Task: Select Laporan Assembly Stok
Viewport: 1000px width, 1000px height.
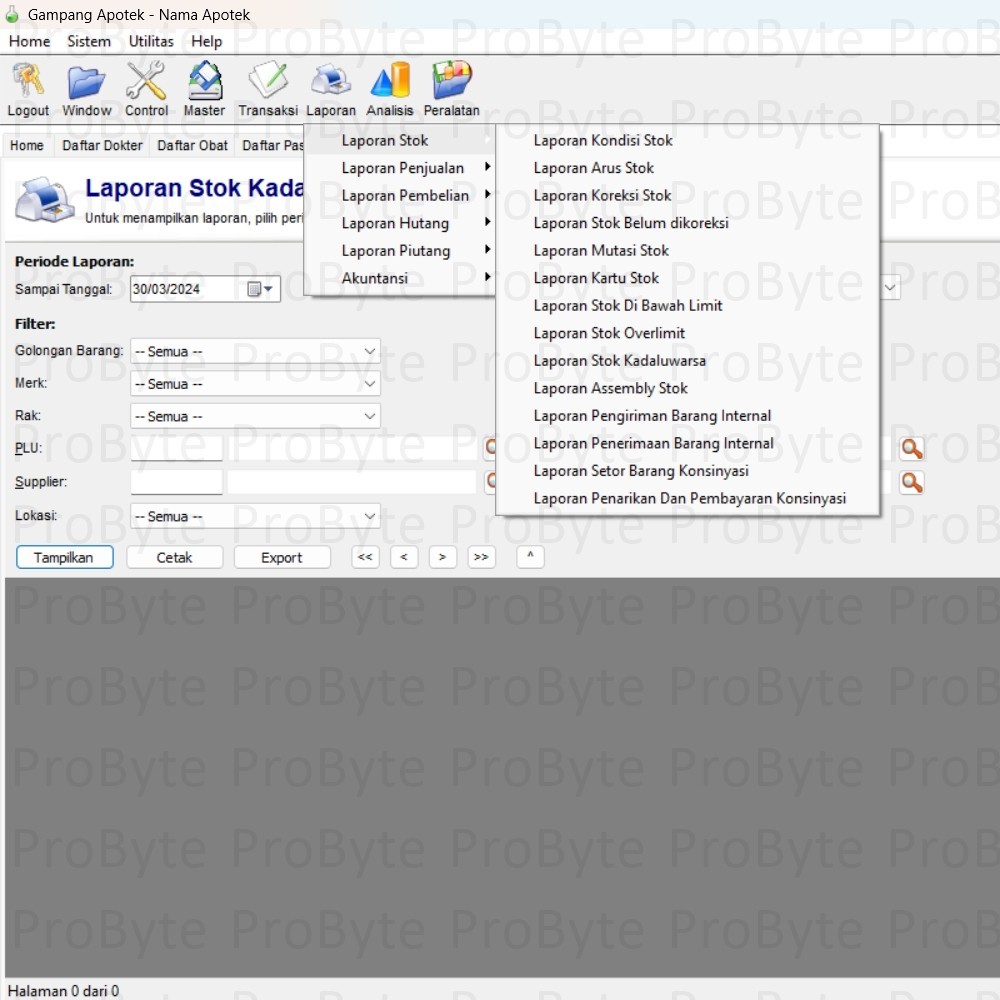Action: coord(688,388)
